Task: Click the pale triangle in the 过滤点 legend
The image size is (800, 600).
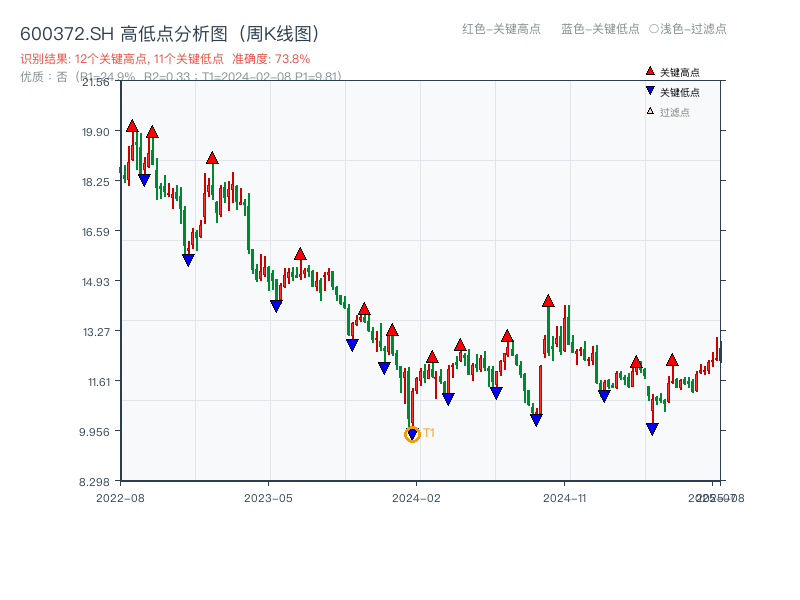Action: pos(650,111)
